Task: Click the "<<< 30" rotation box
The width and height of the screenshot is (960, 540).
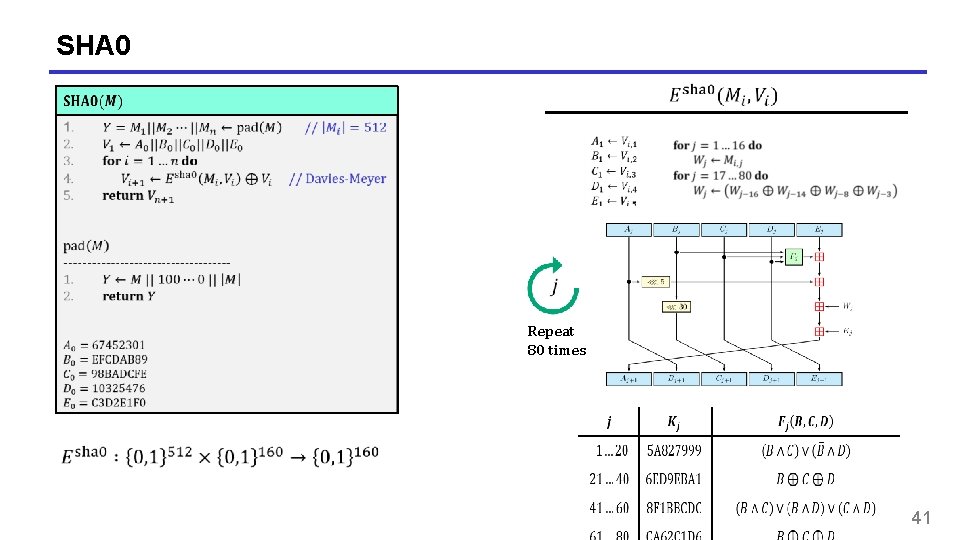Action: (x=677, y=307)
